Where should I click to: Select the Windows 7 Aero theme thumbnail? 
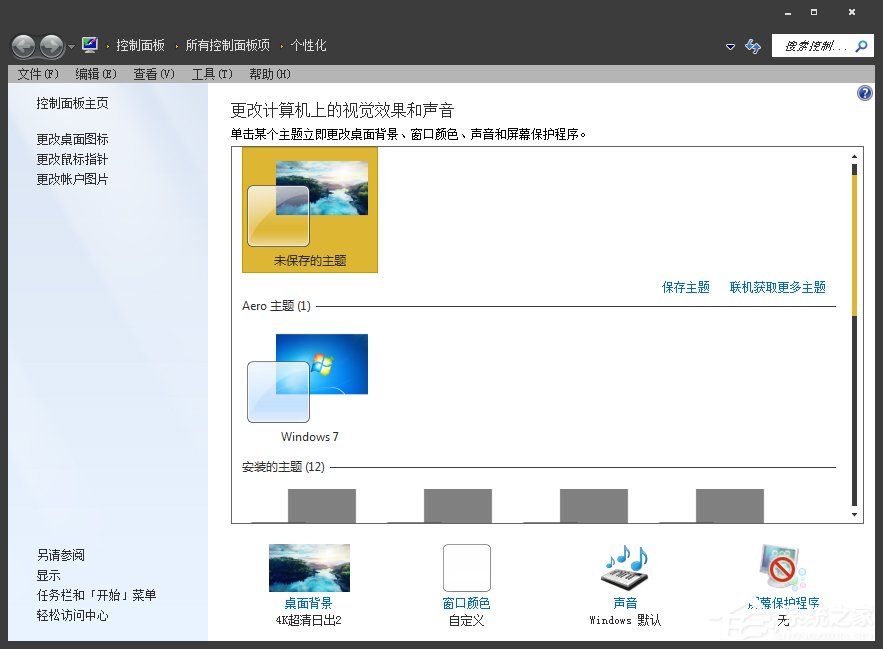(309, 380)
